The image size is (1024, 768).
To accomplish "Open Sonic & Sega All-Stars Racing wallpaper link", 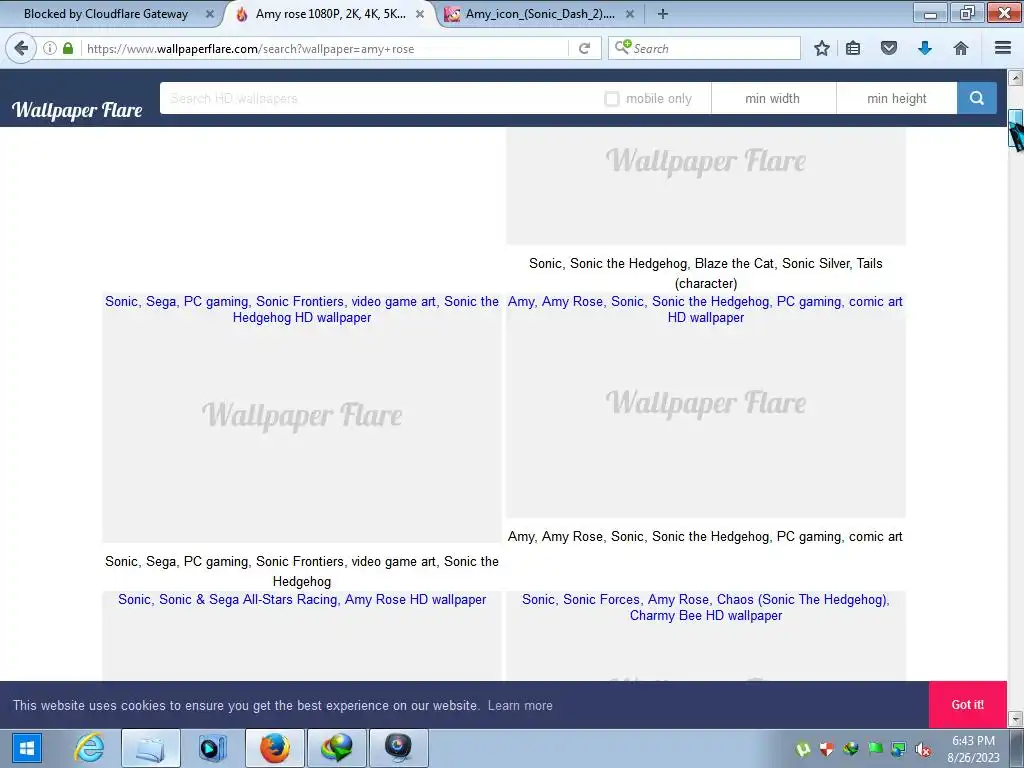I will pos(302,600).
